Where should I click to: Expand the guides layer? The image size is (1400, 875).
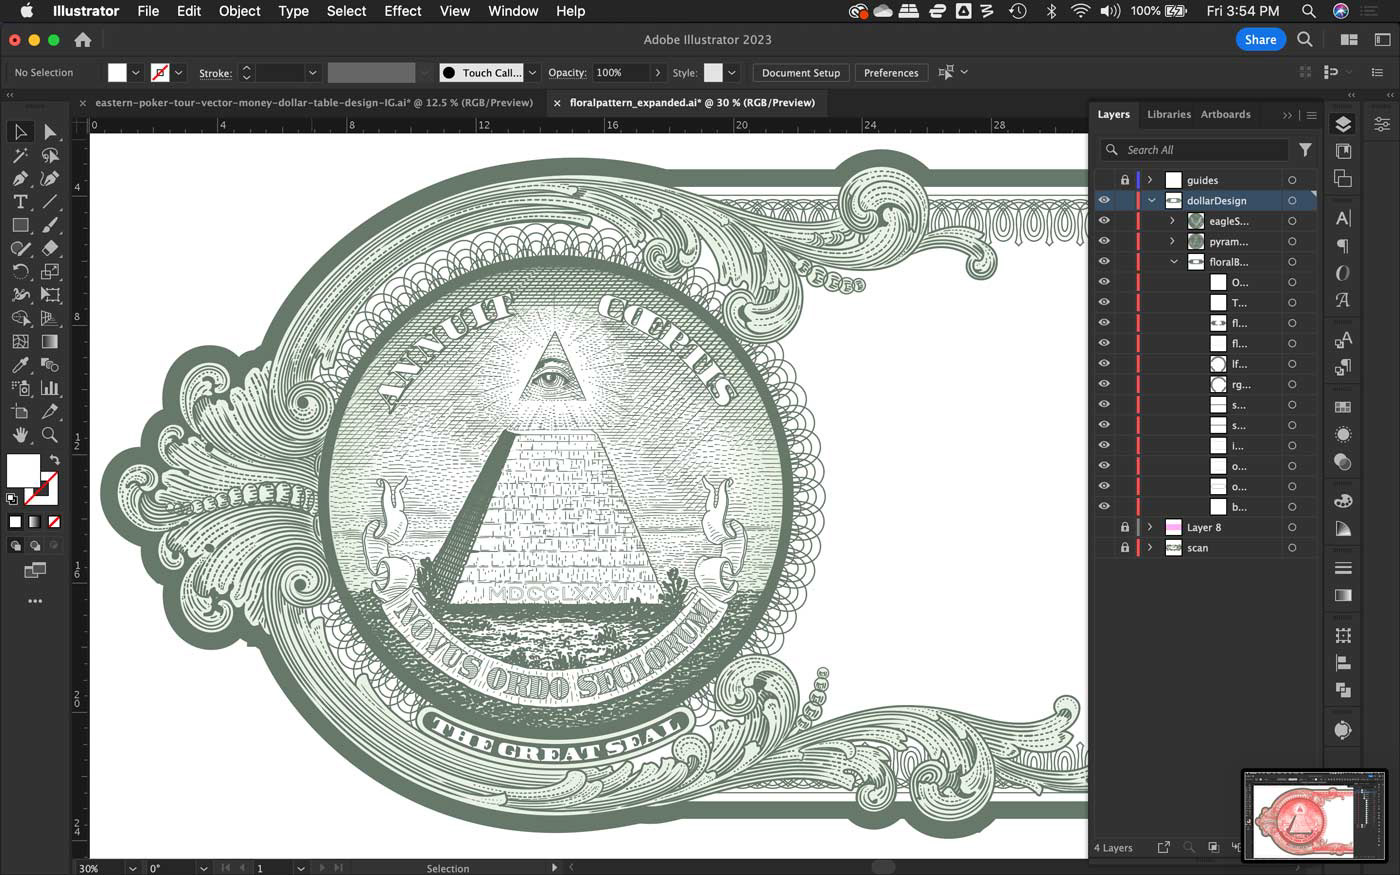click(1150, 180)
